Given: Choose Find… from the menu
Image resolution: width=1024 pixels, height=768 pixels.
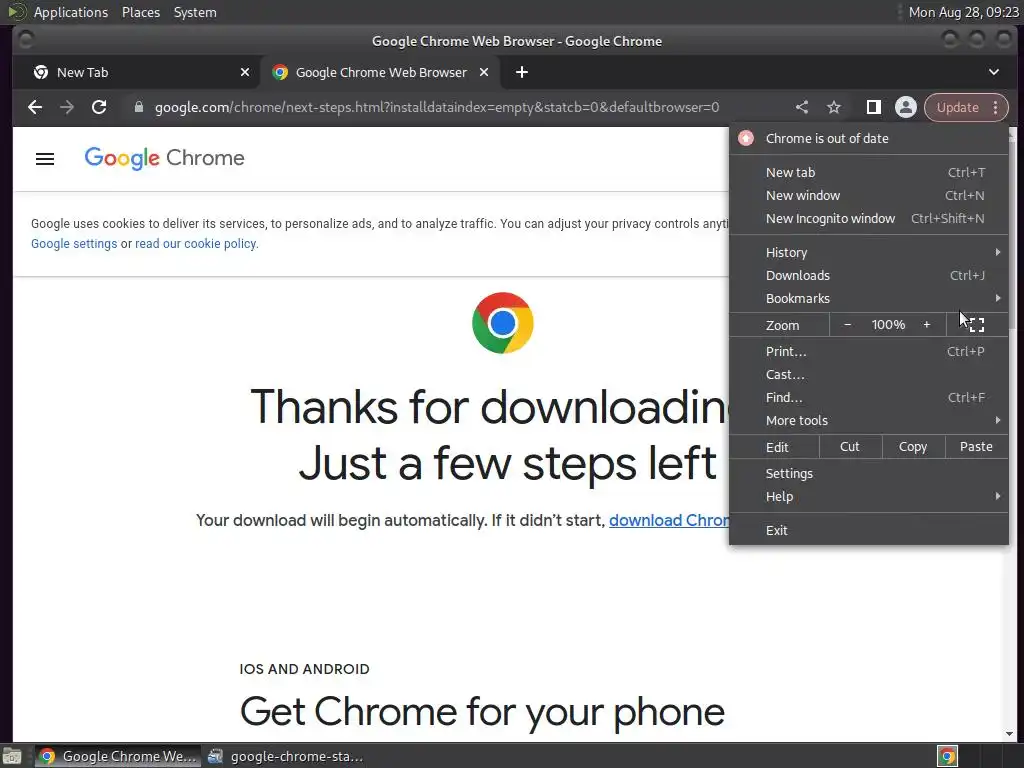Looking at the screenshot, I should pyautogui.click(x=869, y=398).
